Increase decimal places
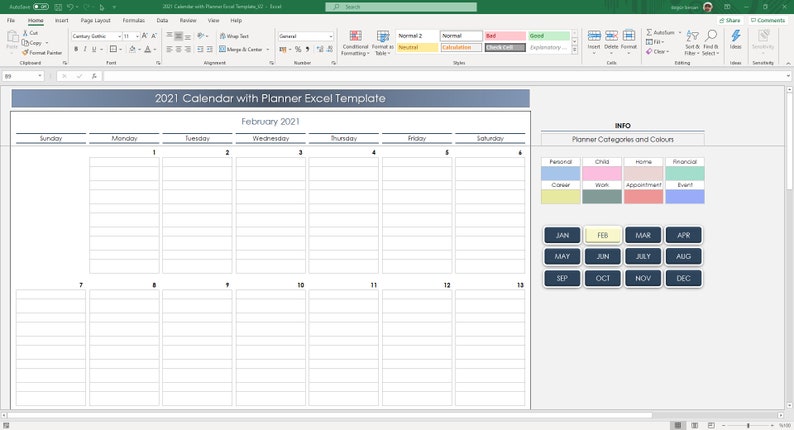This screenshot has height=430, width=794. click(320, 49)
